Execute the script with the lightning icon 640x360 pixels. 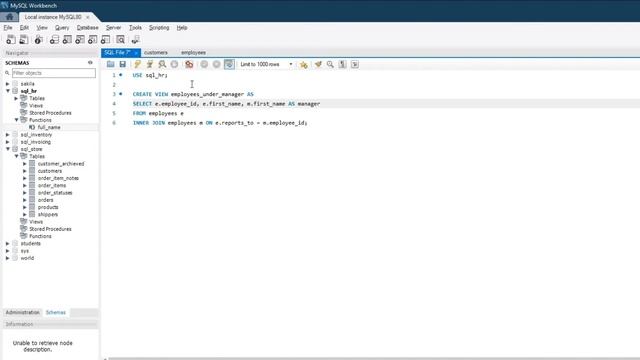coord(138,64)
